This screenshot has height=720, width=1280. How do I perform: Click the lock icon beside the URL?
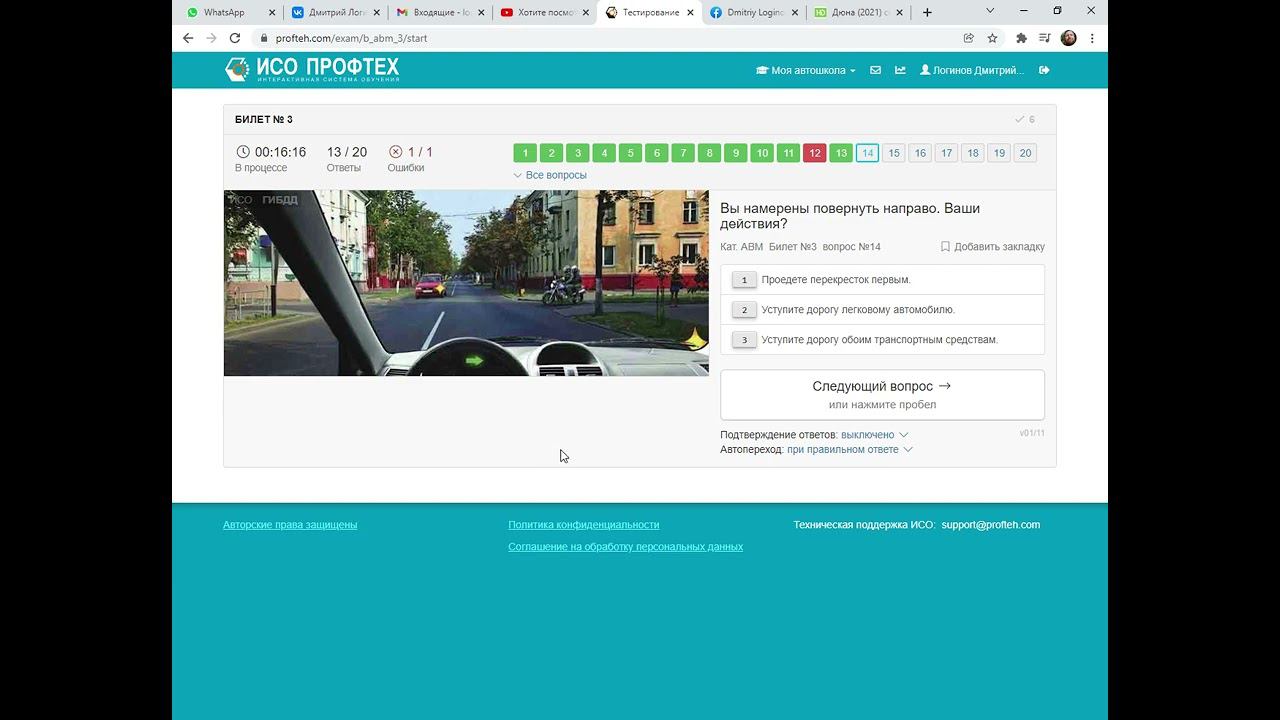(263, 38)
